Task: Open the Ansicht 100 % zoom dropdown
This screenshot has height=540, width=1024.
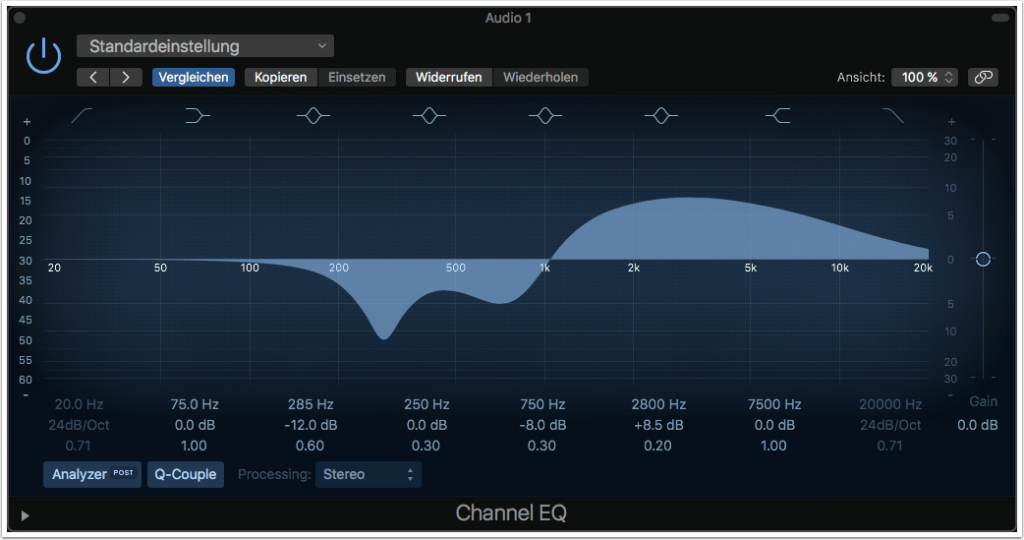Action: pos(926,77)
